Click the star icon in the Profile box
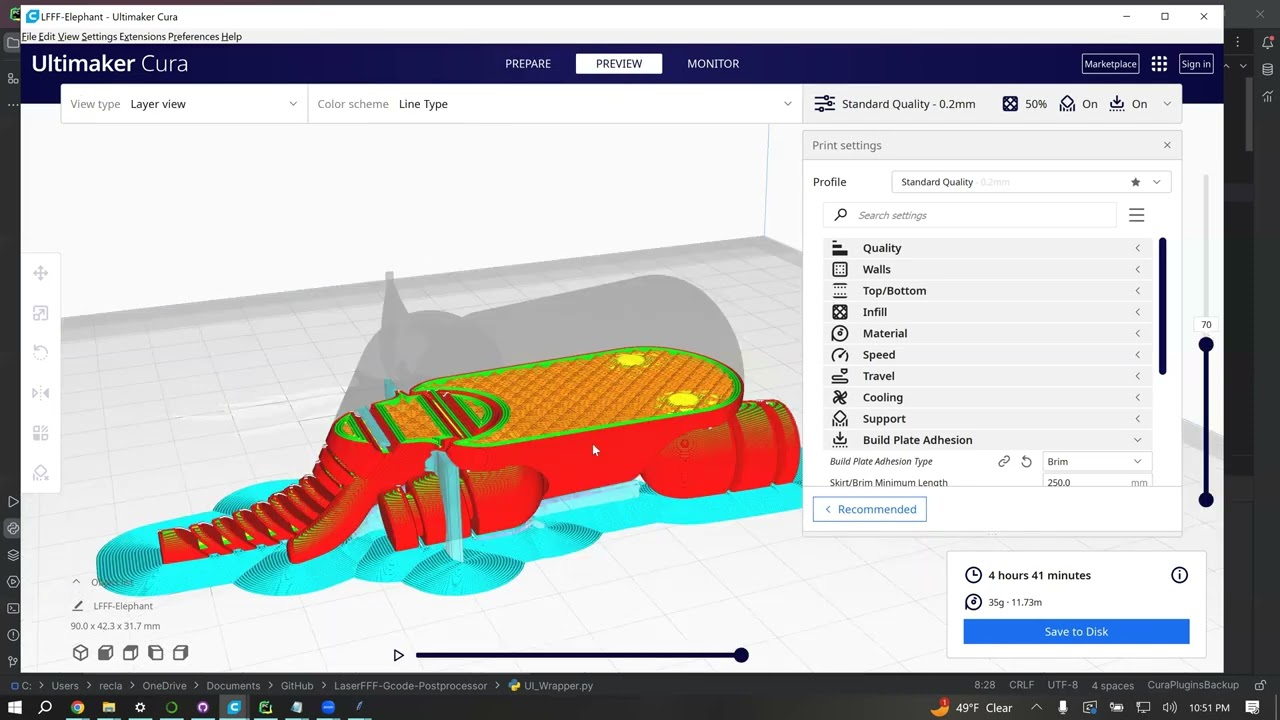 point(1135,182)
